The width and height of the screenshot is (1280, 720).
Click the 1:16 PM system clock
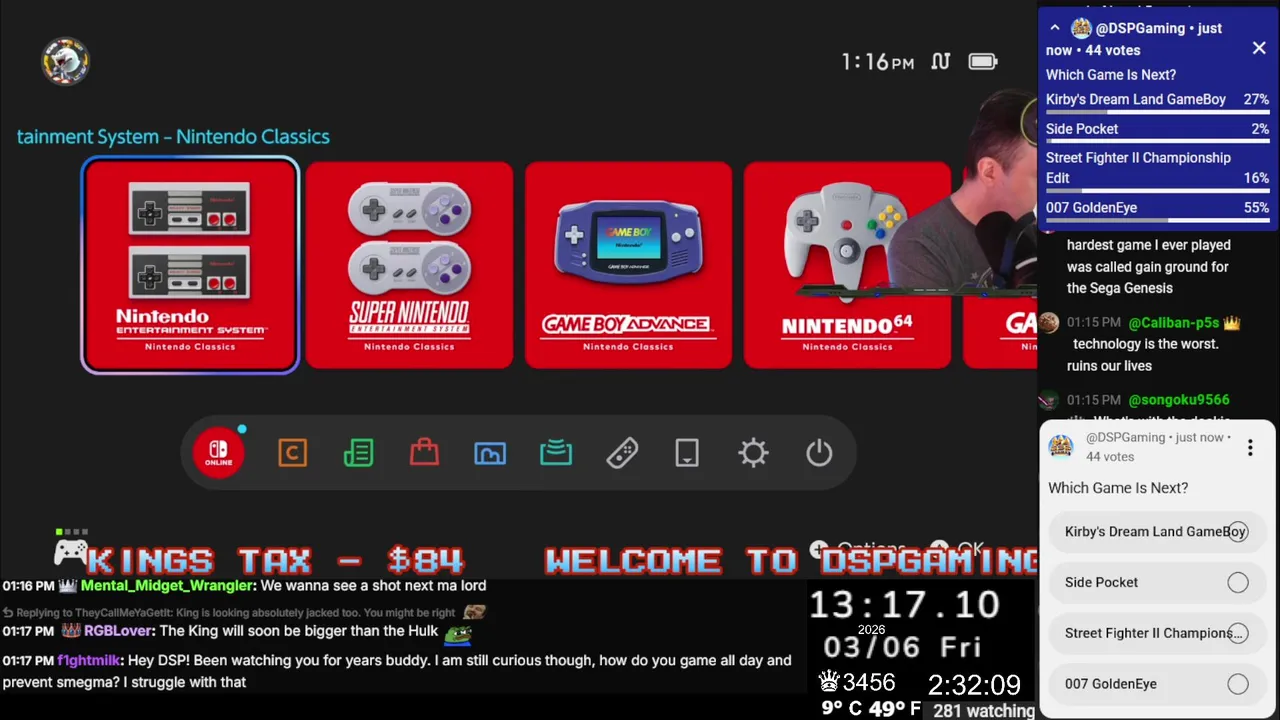point(877,62)
